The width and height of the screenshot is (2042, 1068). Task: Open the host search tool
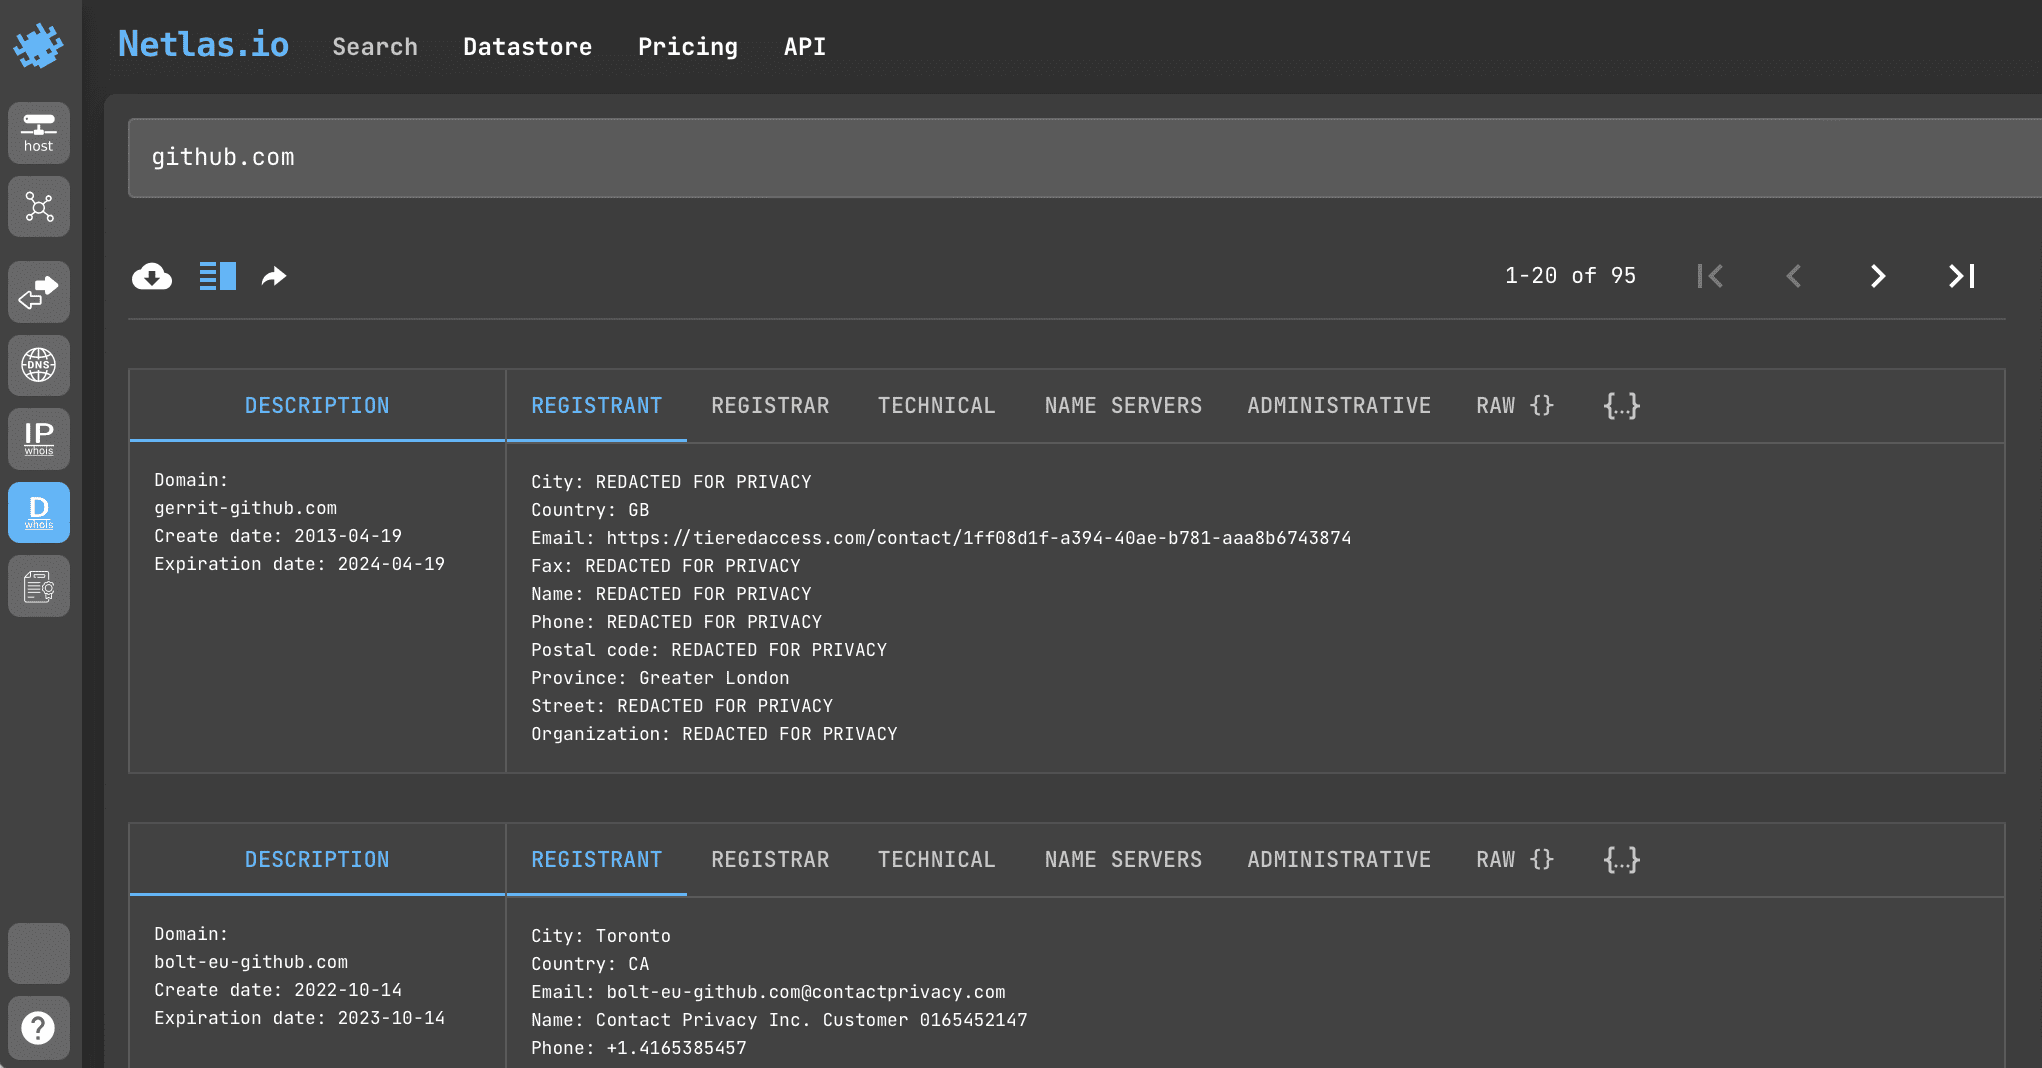coord(39,133)
